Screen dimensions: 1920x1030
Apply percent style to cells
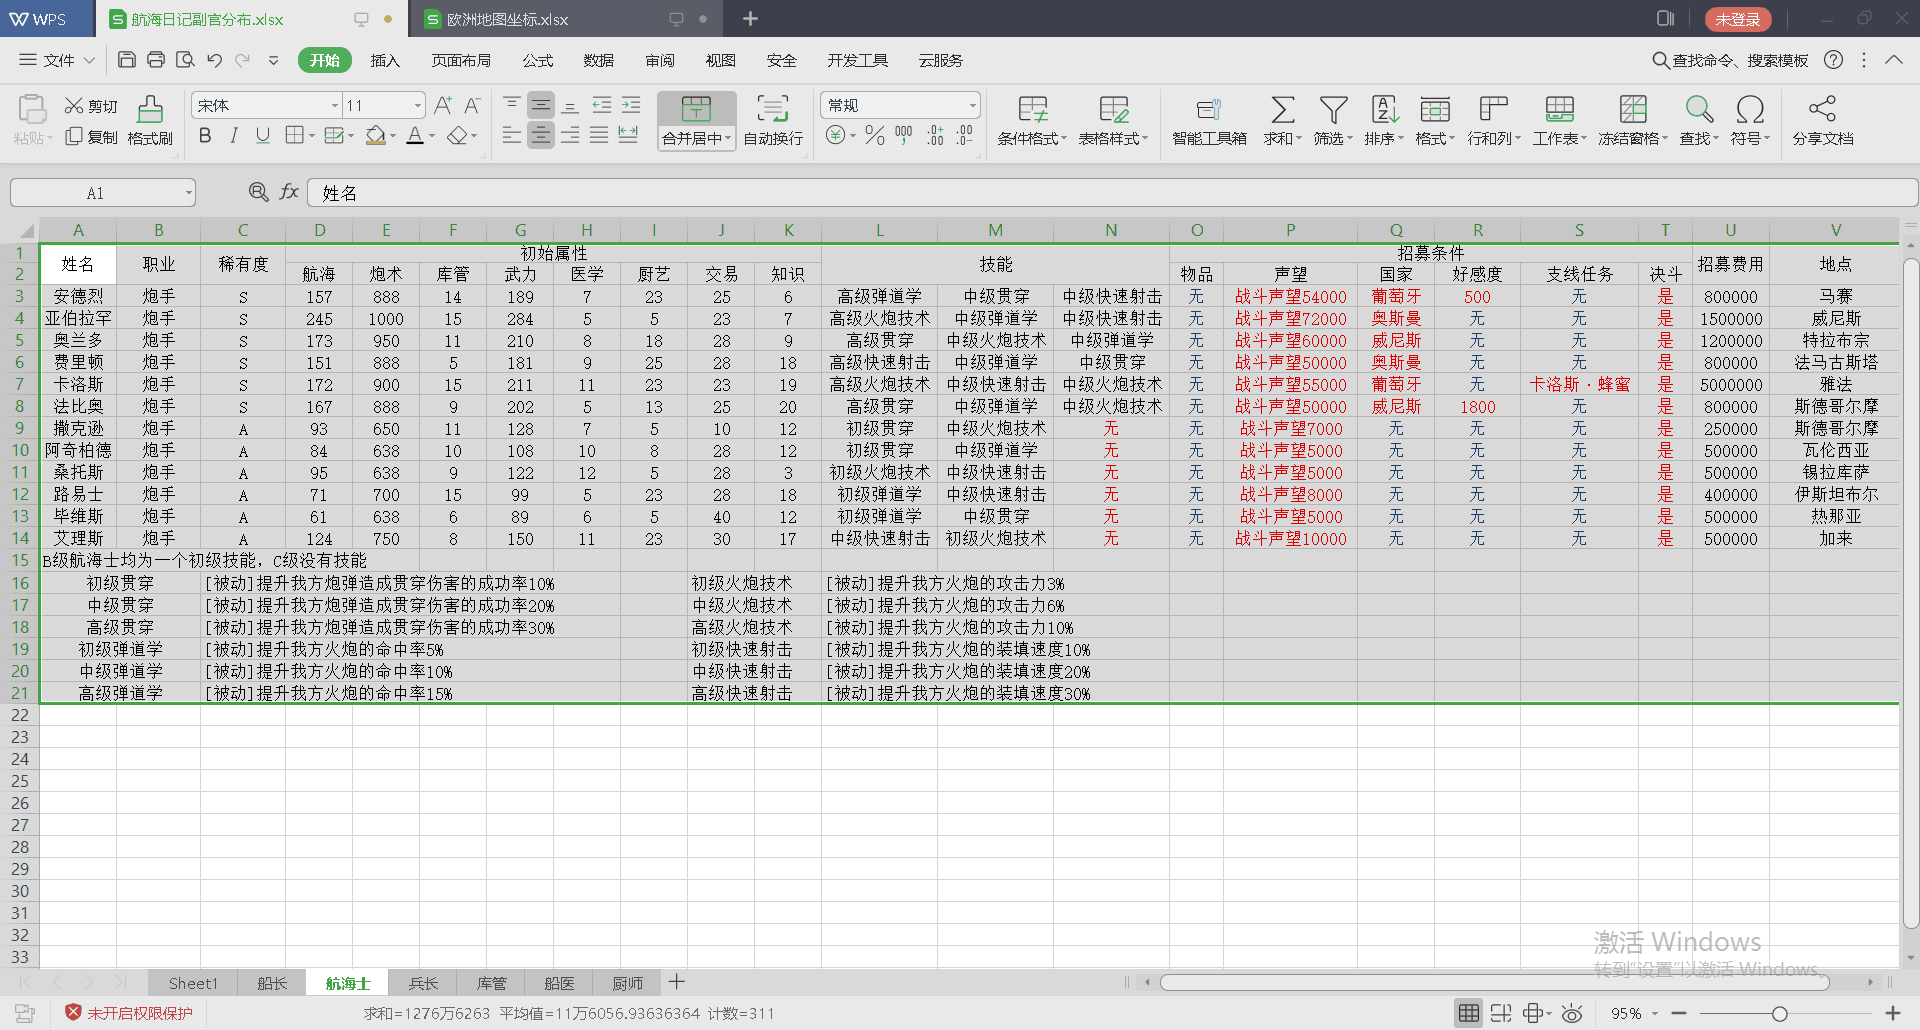coord(875,135)
